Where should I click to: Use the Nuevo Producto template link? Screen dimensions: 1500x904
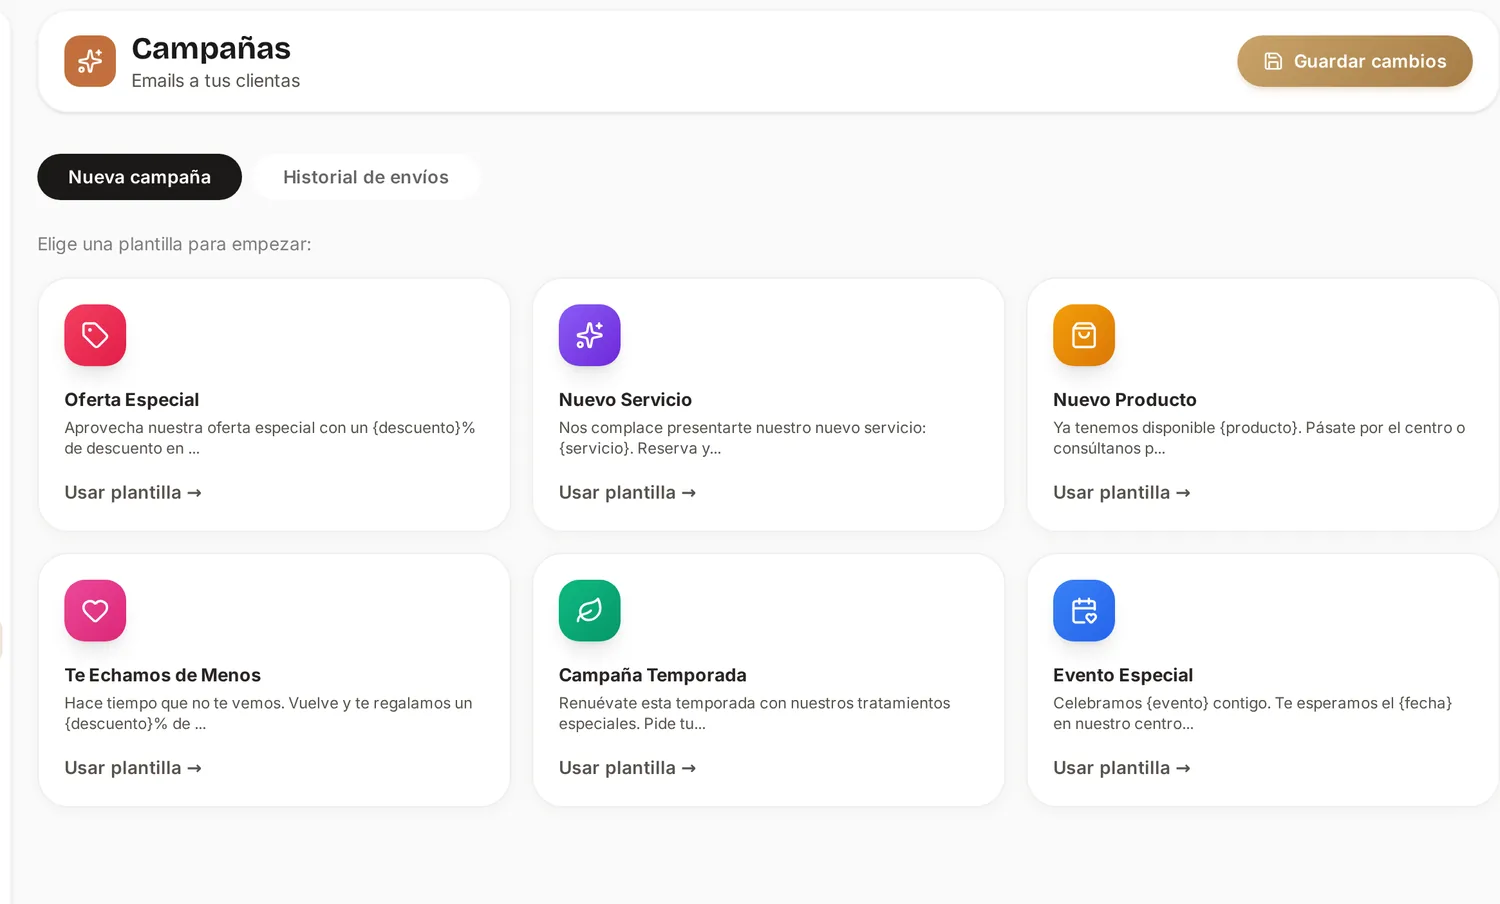(x=1121, y=492)
